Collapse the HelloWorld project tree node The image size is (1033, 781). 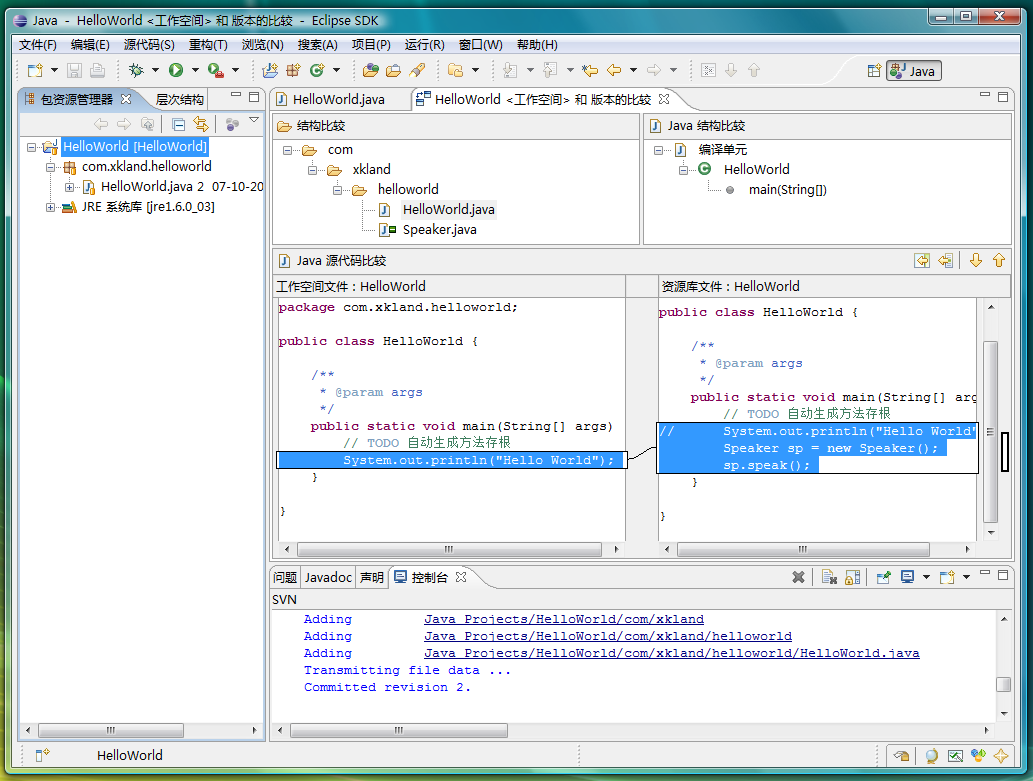[x=31, y=147]
